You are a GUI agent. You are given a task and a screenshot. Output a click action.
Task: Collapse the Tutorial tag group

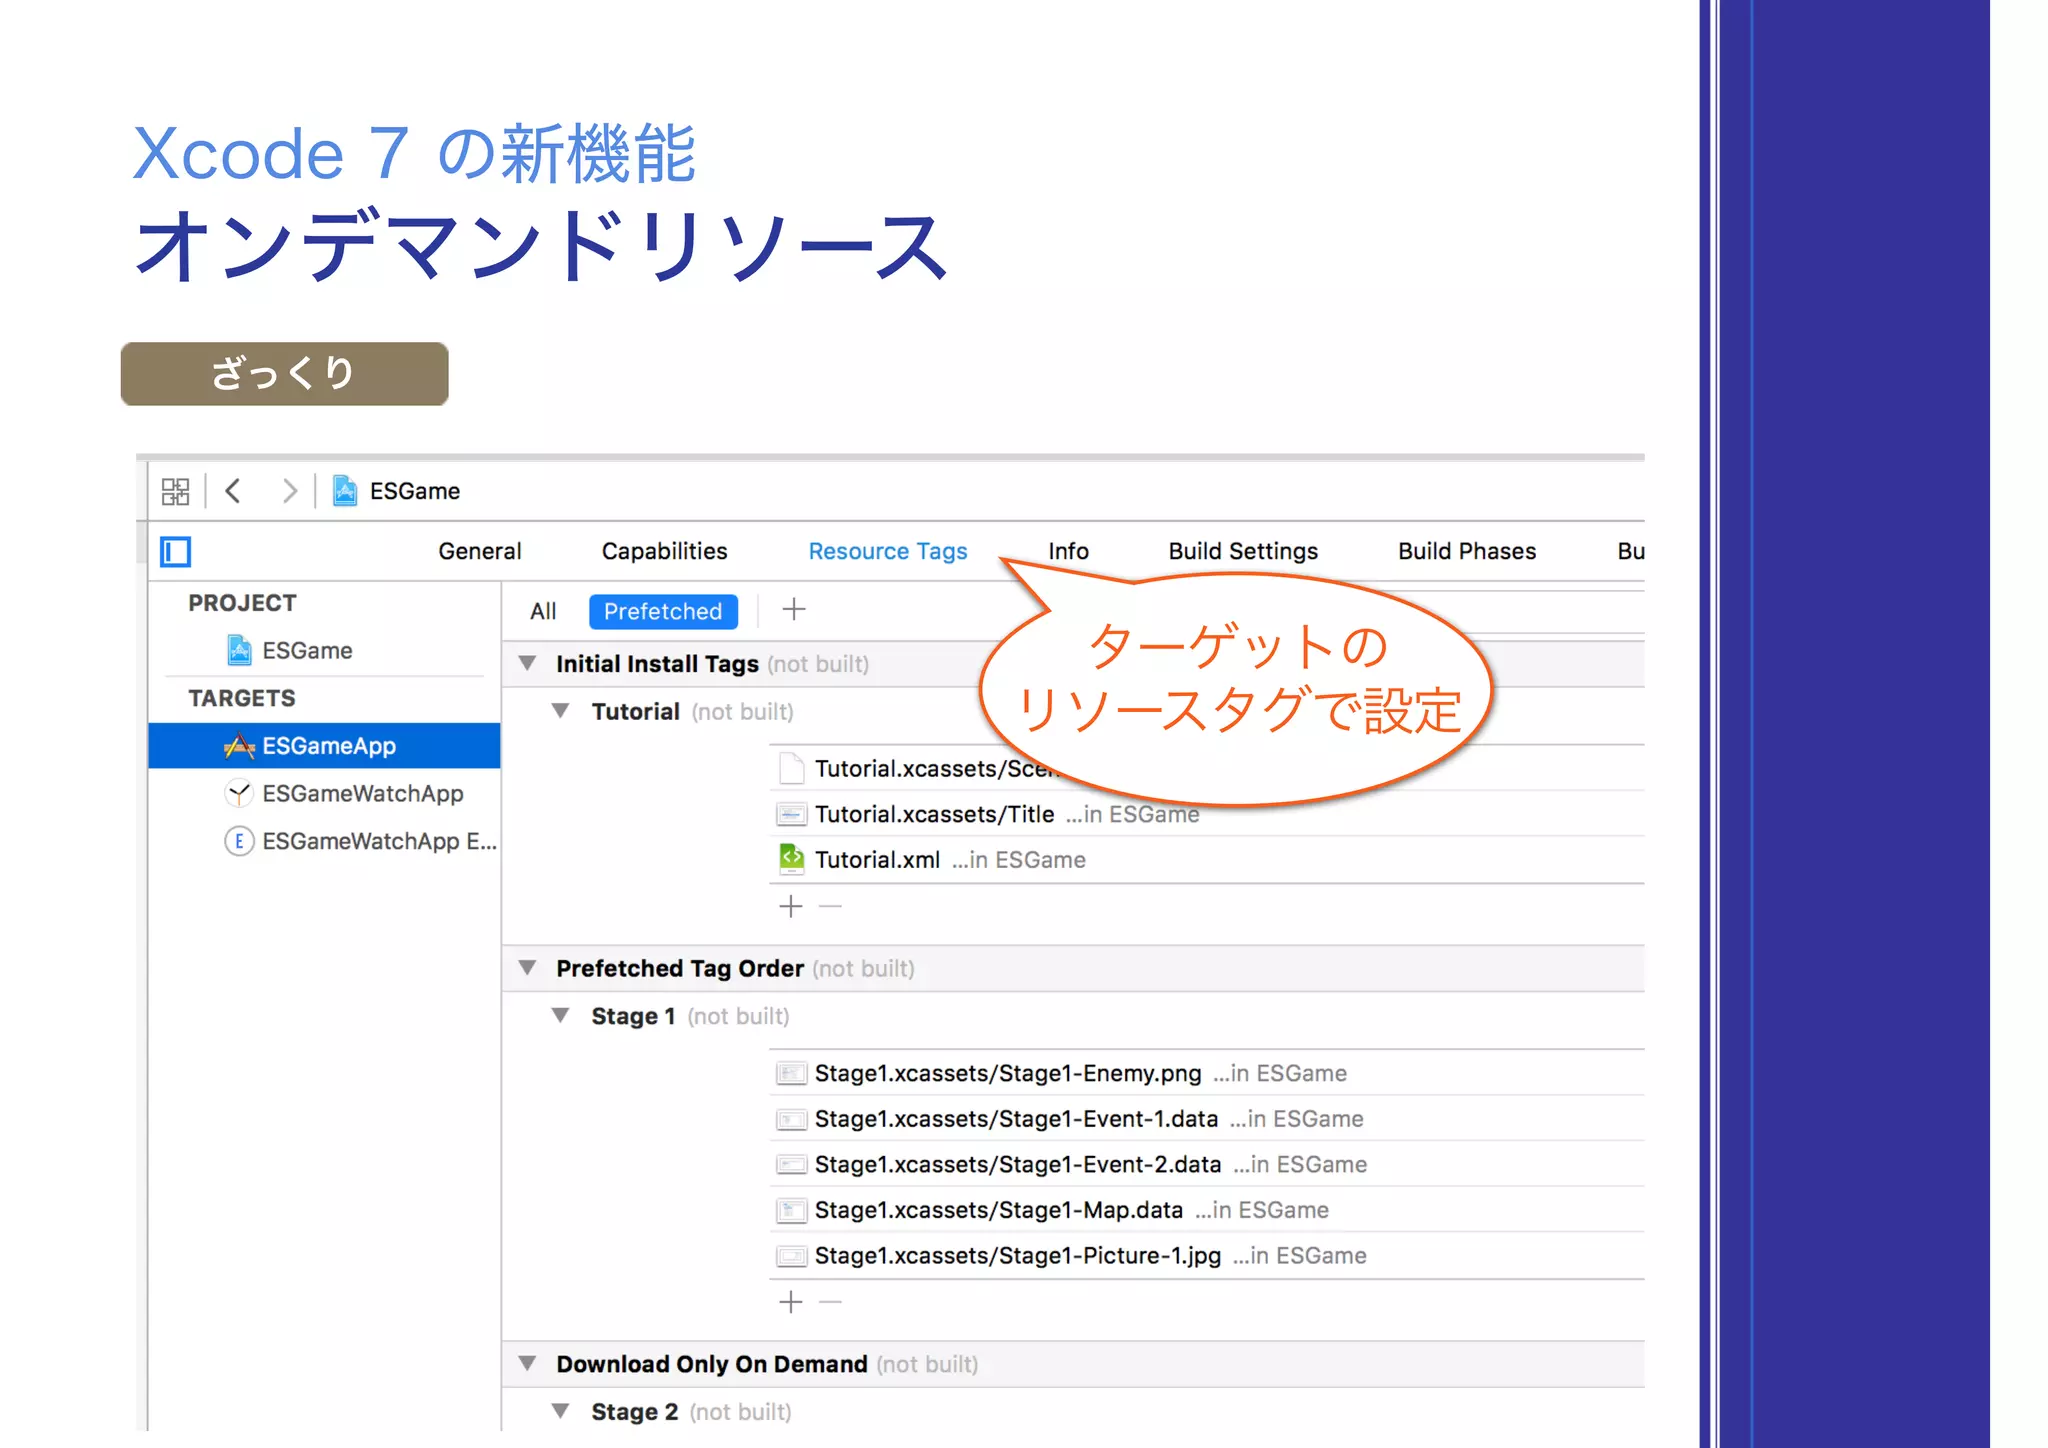[x=561, y=711]
